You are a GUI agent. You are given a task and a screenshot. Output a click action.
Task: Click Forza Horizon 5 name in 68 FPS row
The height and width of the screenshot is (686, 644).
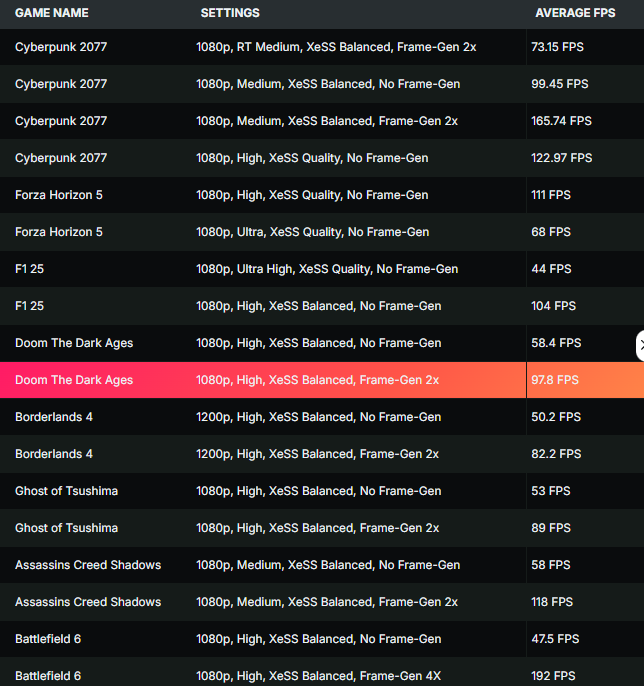(59, 232)
